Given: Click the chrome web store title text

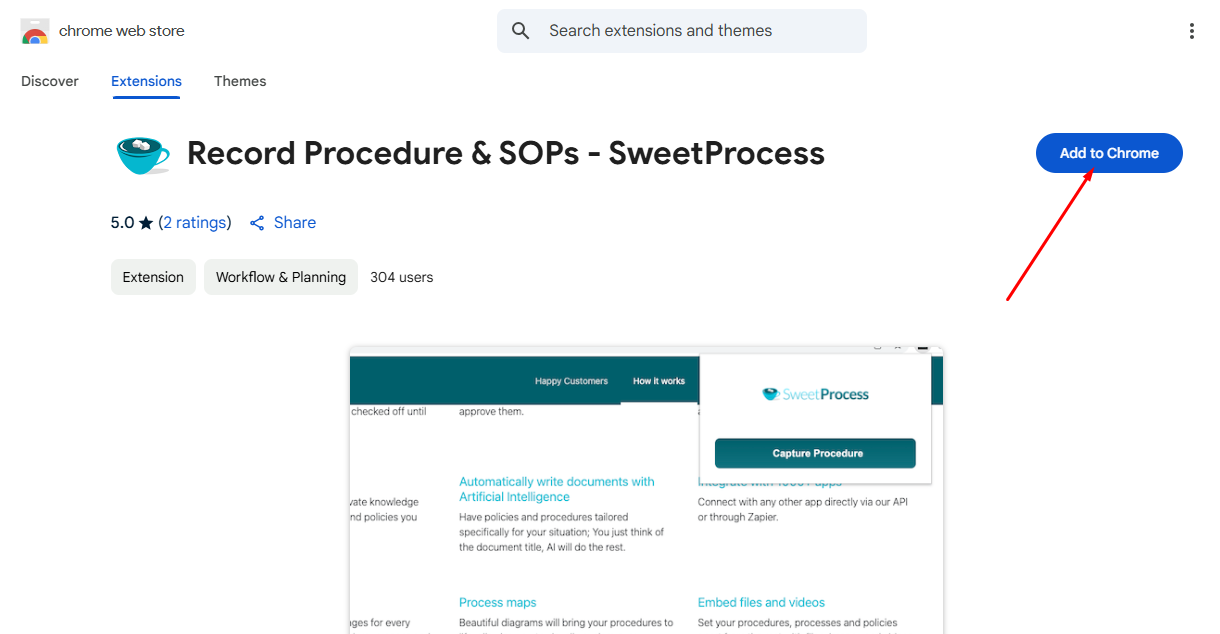Looking at the screenshot, I should [x=122, y=31].
